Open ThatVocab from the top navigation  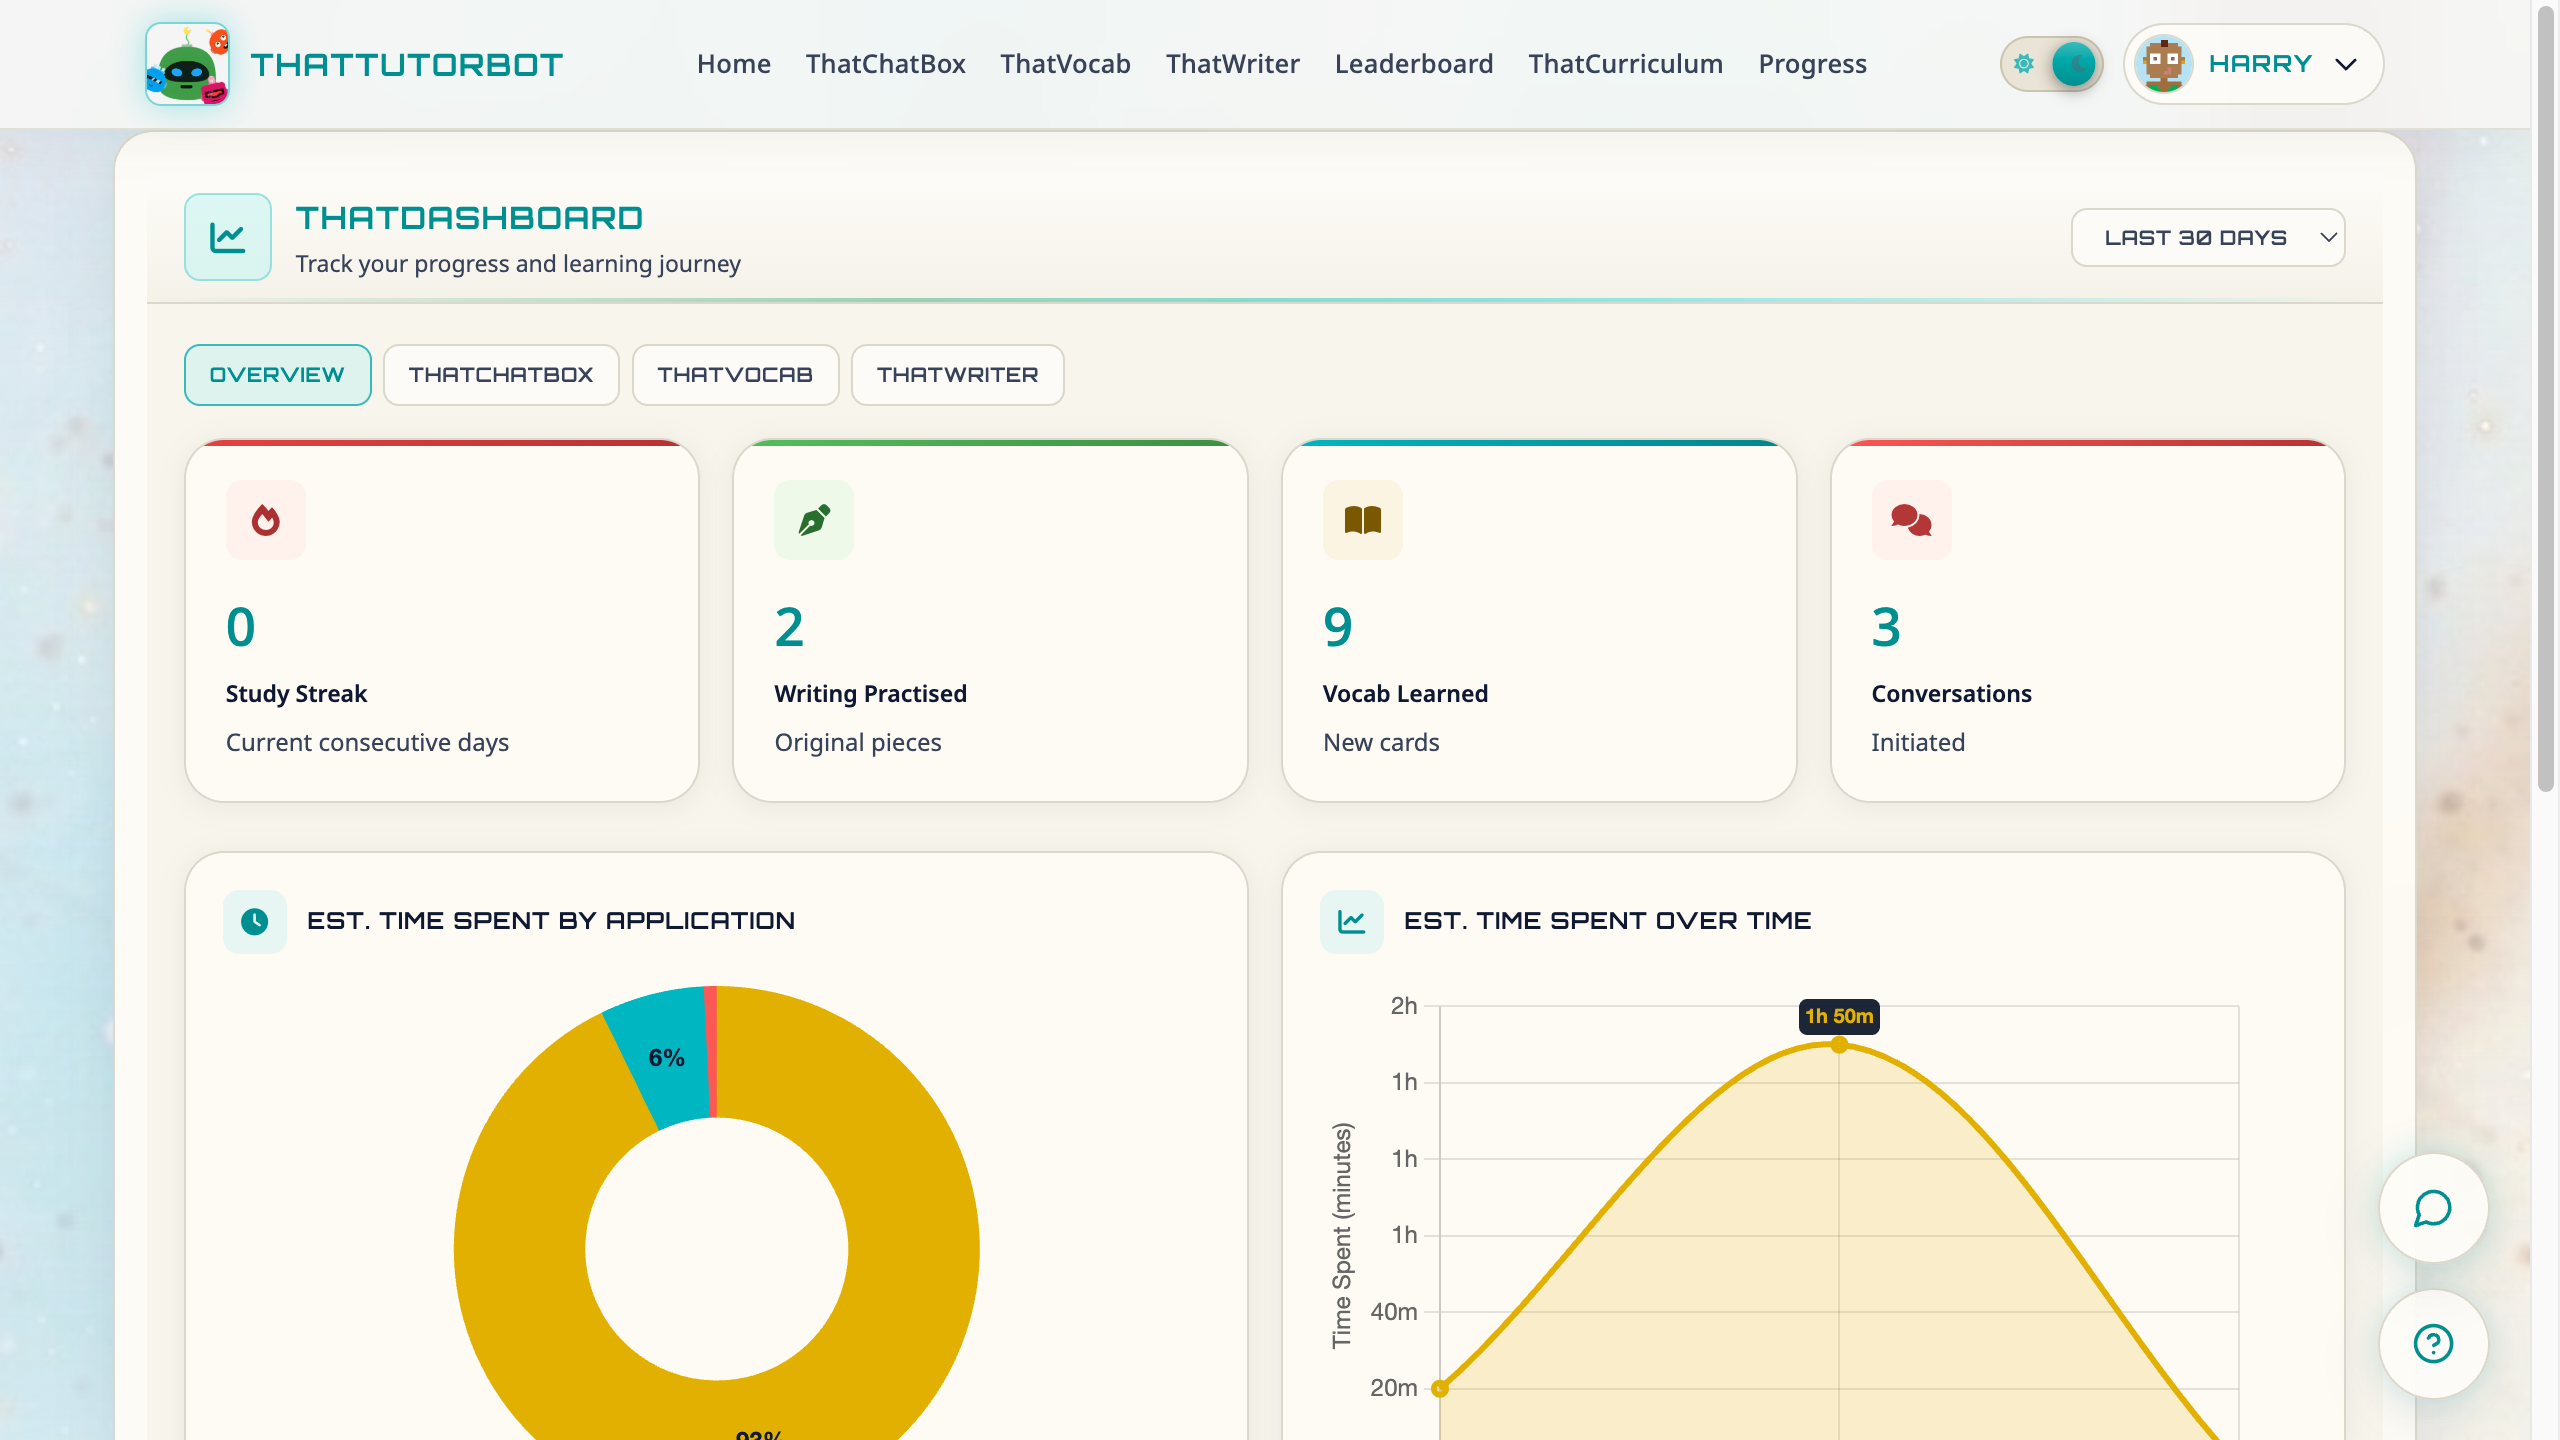pos(1065,64)
